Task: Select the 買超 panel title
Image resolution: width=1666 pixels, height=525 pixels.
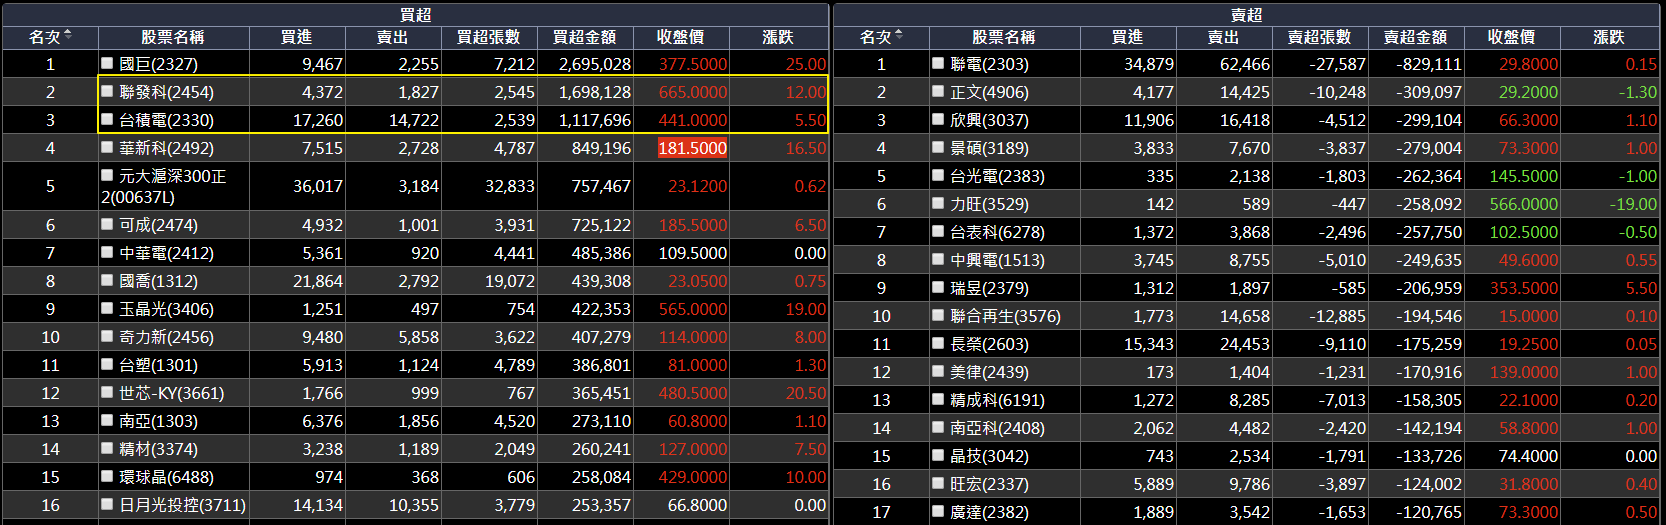Action: click(x=415, y=14)
